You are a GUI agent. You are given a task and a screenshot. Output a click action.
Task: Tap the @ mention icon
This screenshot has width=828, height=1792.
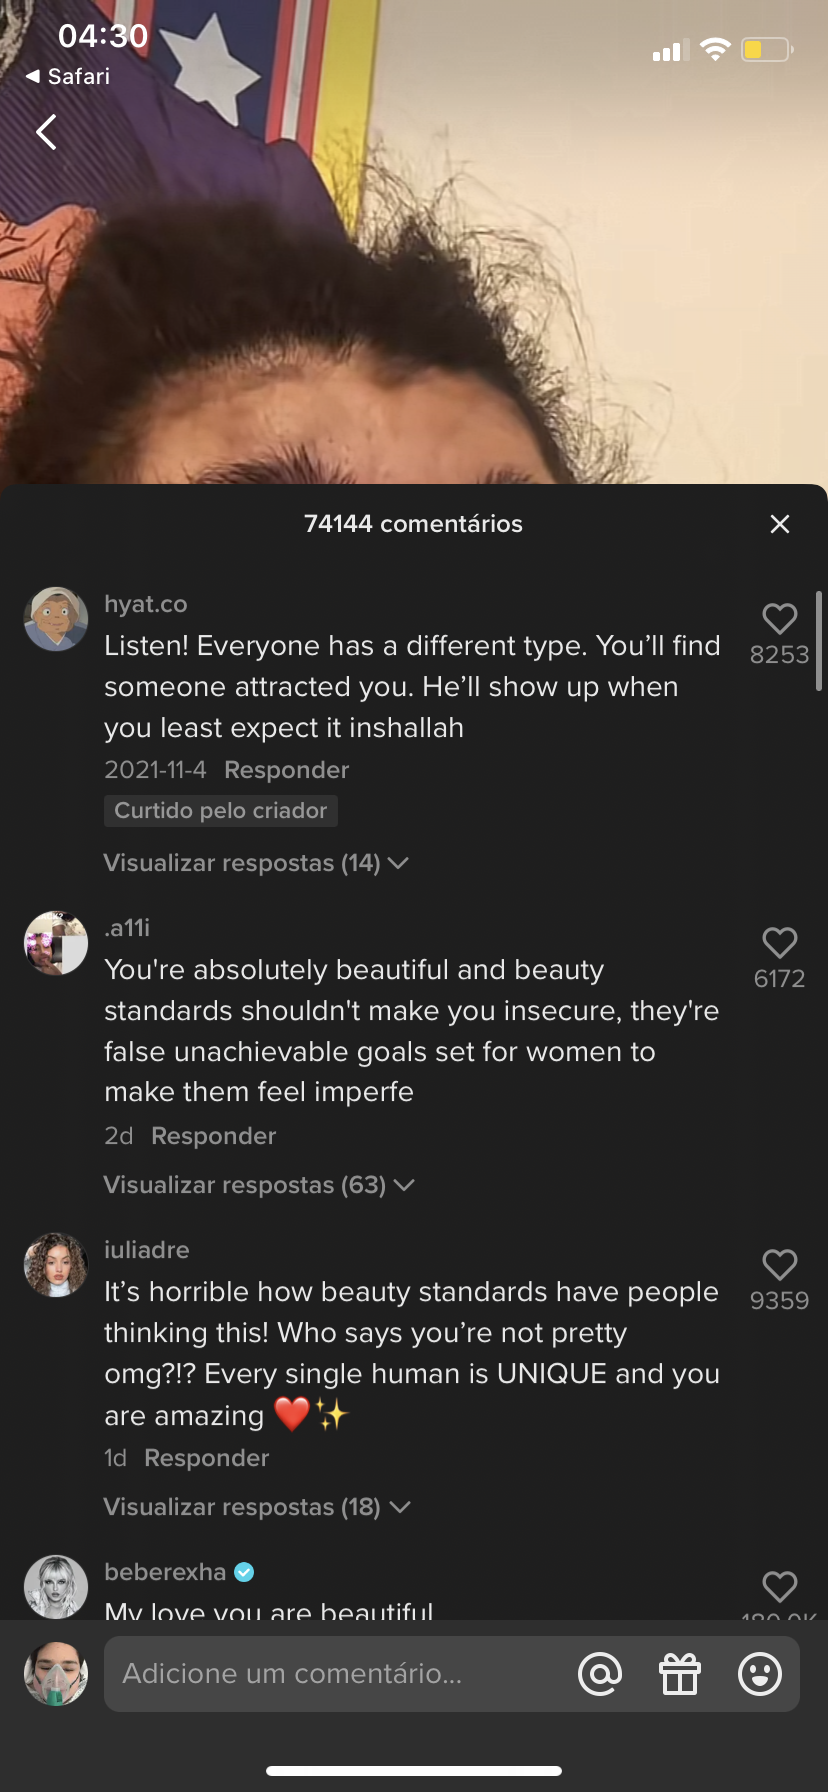click(600, 1674)
